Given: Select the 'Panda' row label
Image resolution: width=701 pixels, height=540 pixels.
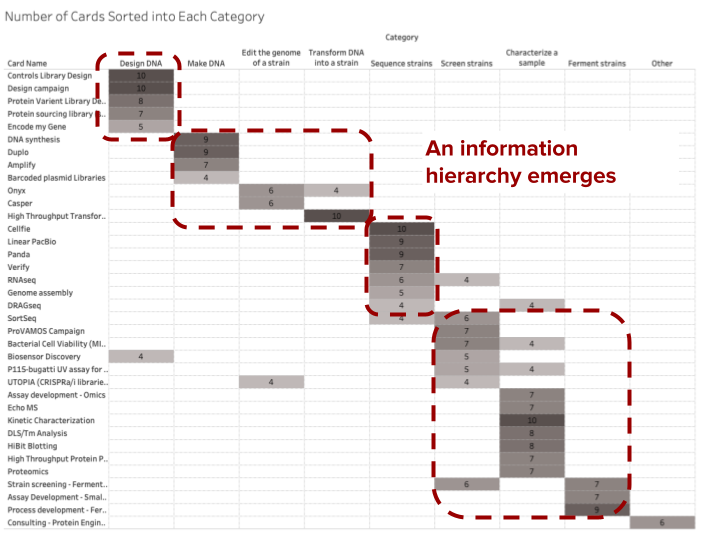Looking at the screenshot, I should pos(19,254).
